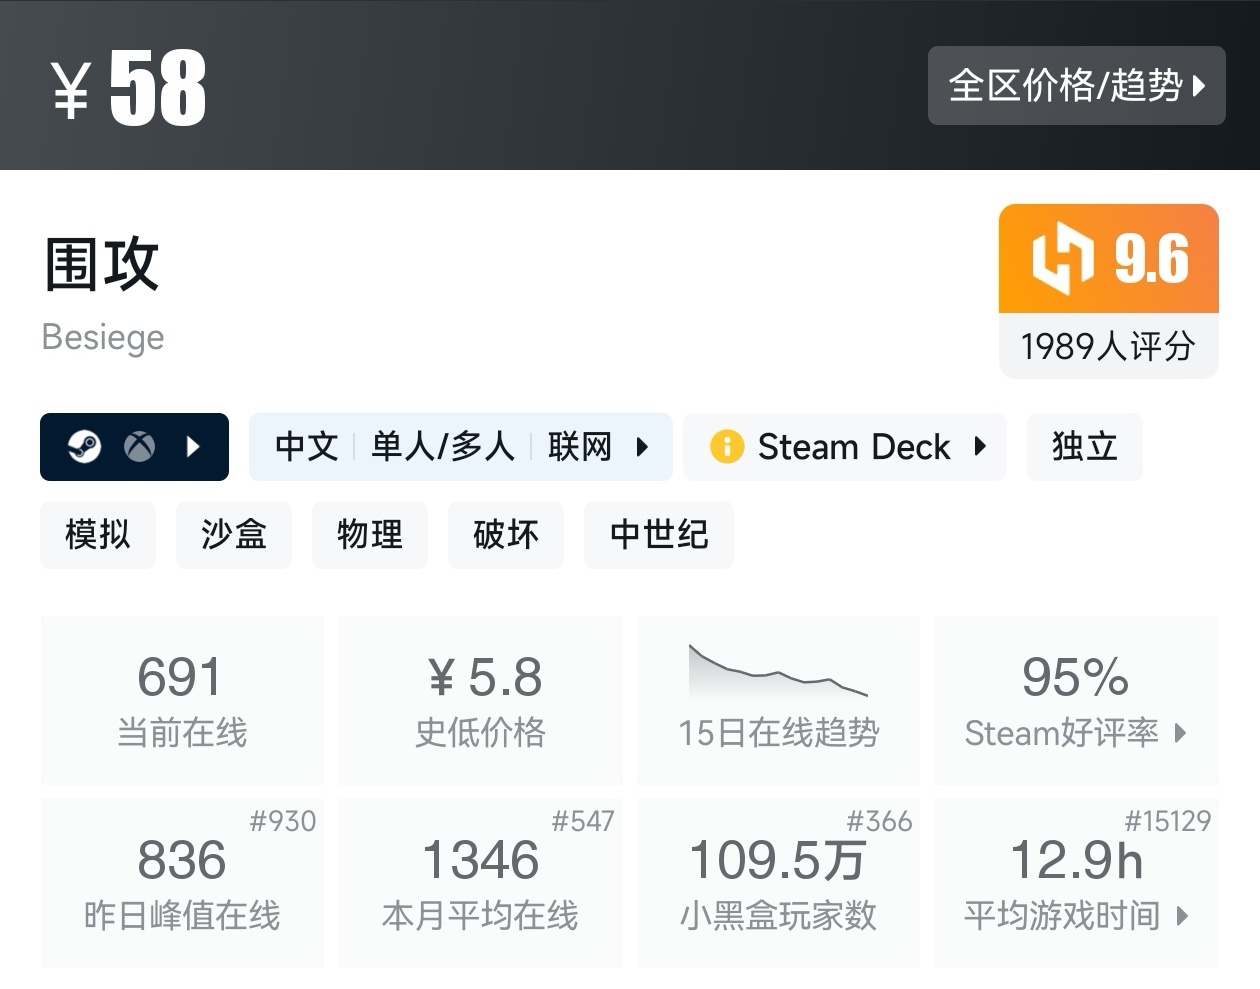Open the 平均游戏时间 details arrow
The width and height of the screenshot is (1260, 989).
tap(1183, 915)
